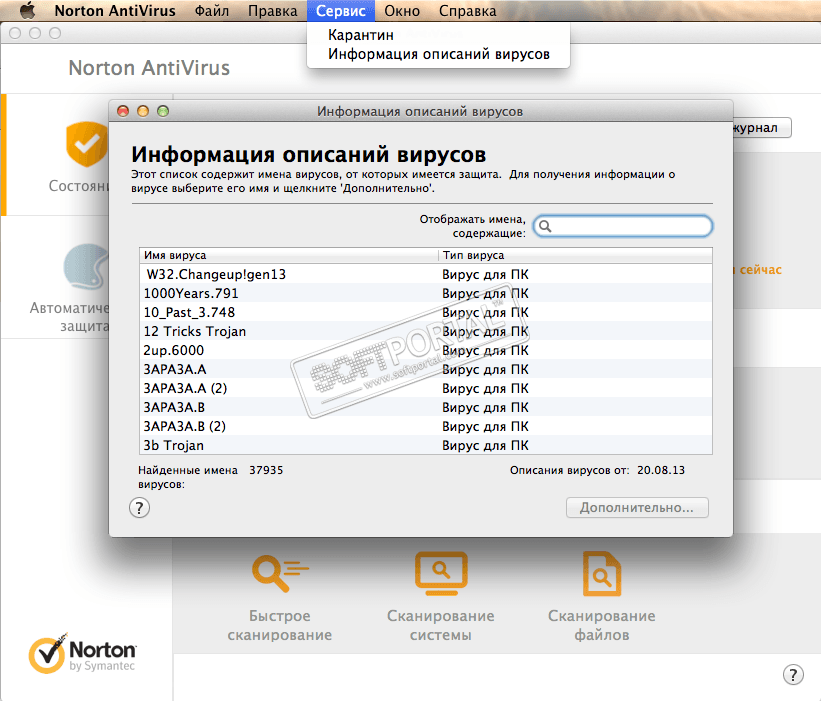Focus the virus name filter search field
The image size is (821, 701).
(x=623, y=226)
